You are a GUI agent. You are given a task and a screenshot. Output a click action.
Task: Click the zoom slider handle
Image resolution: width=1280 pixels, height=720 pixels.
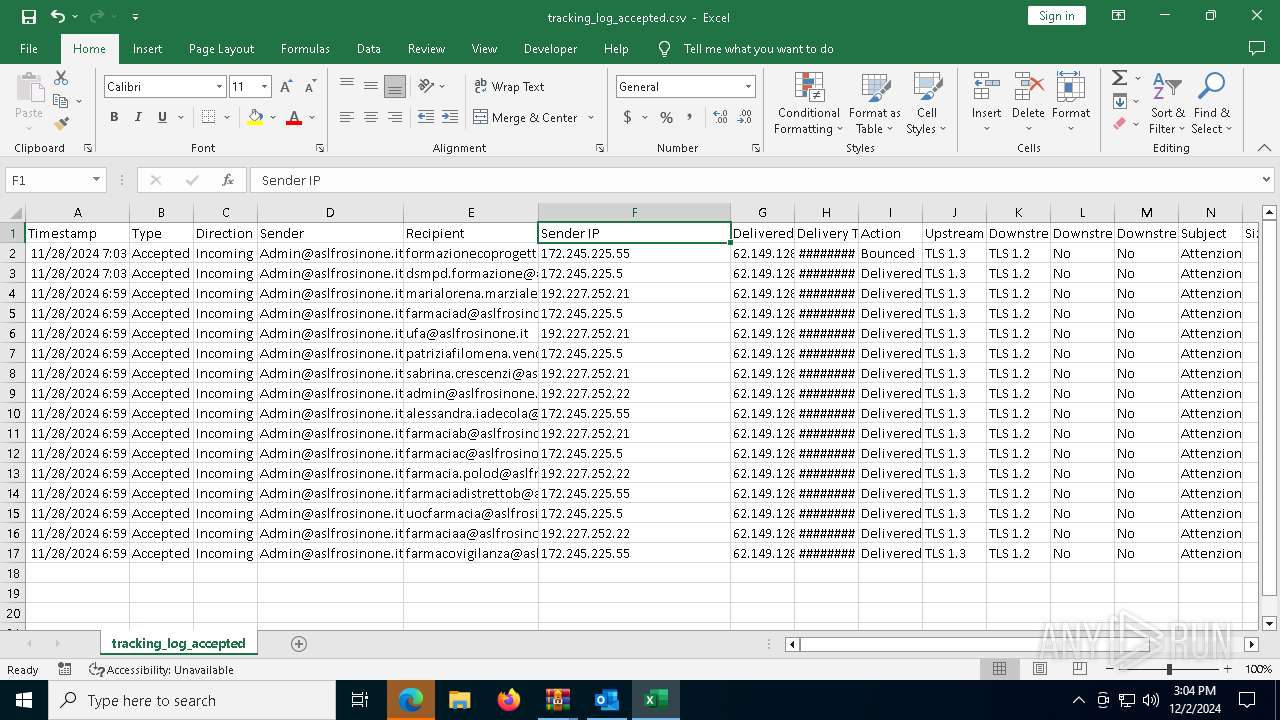(1169, 669)
